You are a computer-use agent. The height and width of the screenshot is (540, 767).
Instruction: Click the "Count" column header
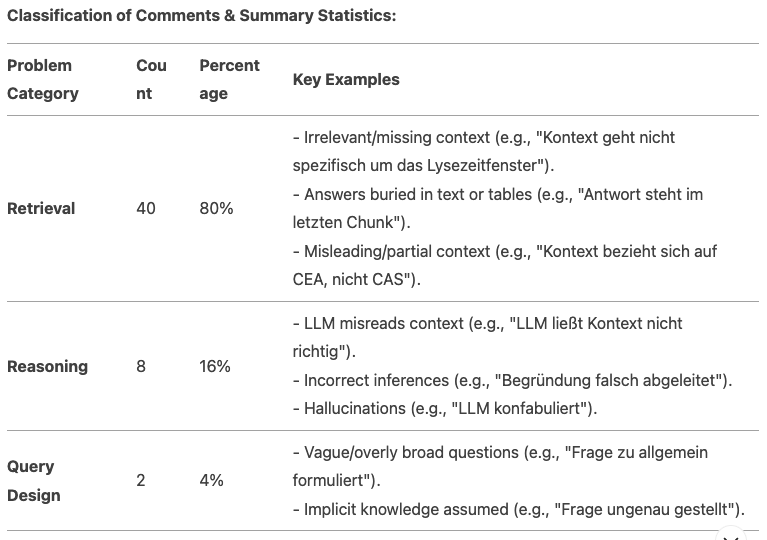click(x=151, y=79)
